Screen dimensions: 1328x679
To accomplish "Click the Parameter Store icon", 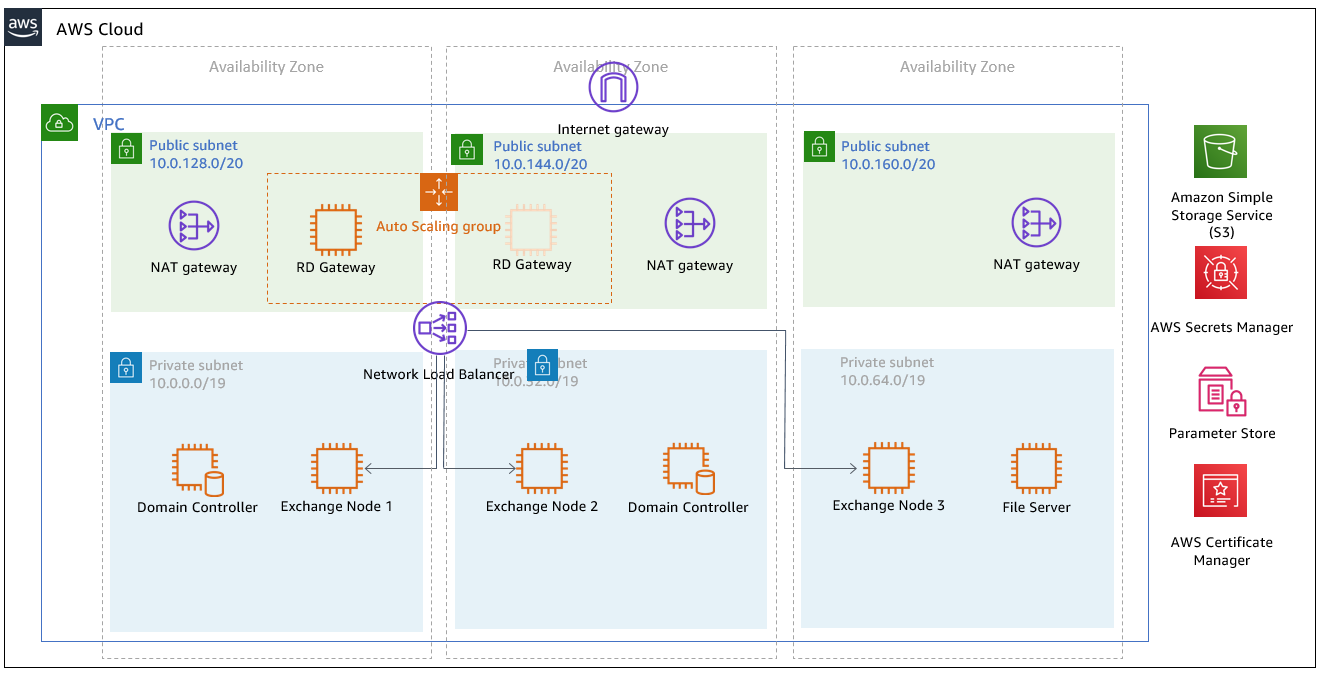I will click(x=1222, y=391).
